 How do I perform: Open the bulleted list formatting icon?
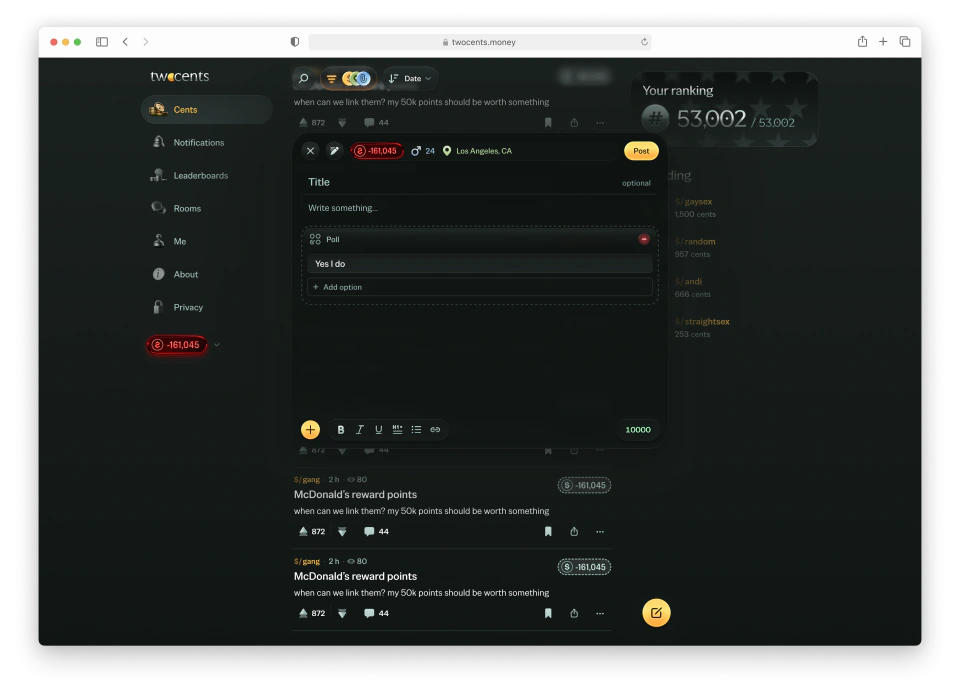(416, 429)
